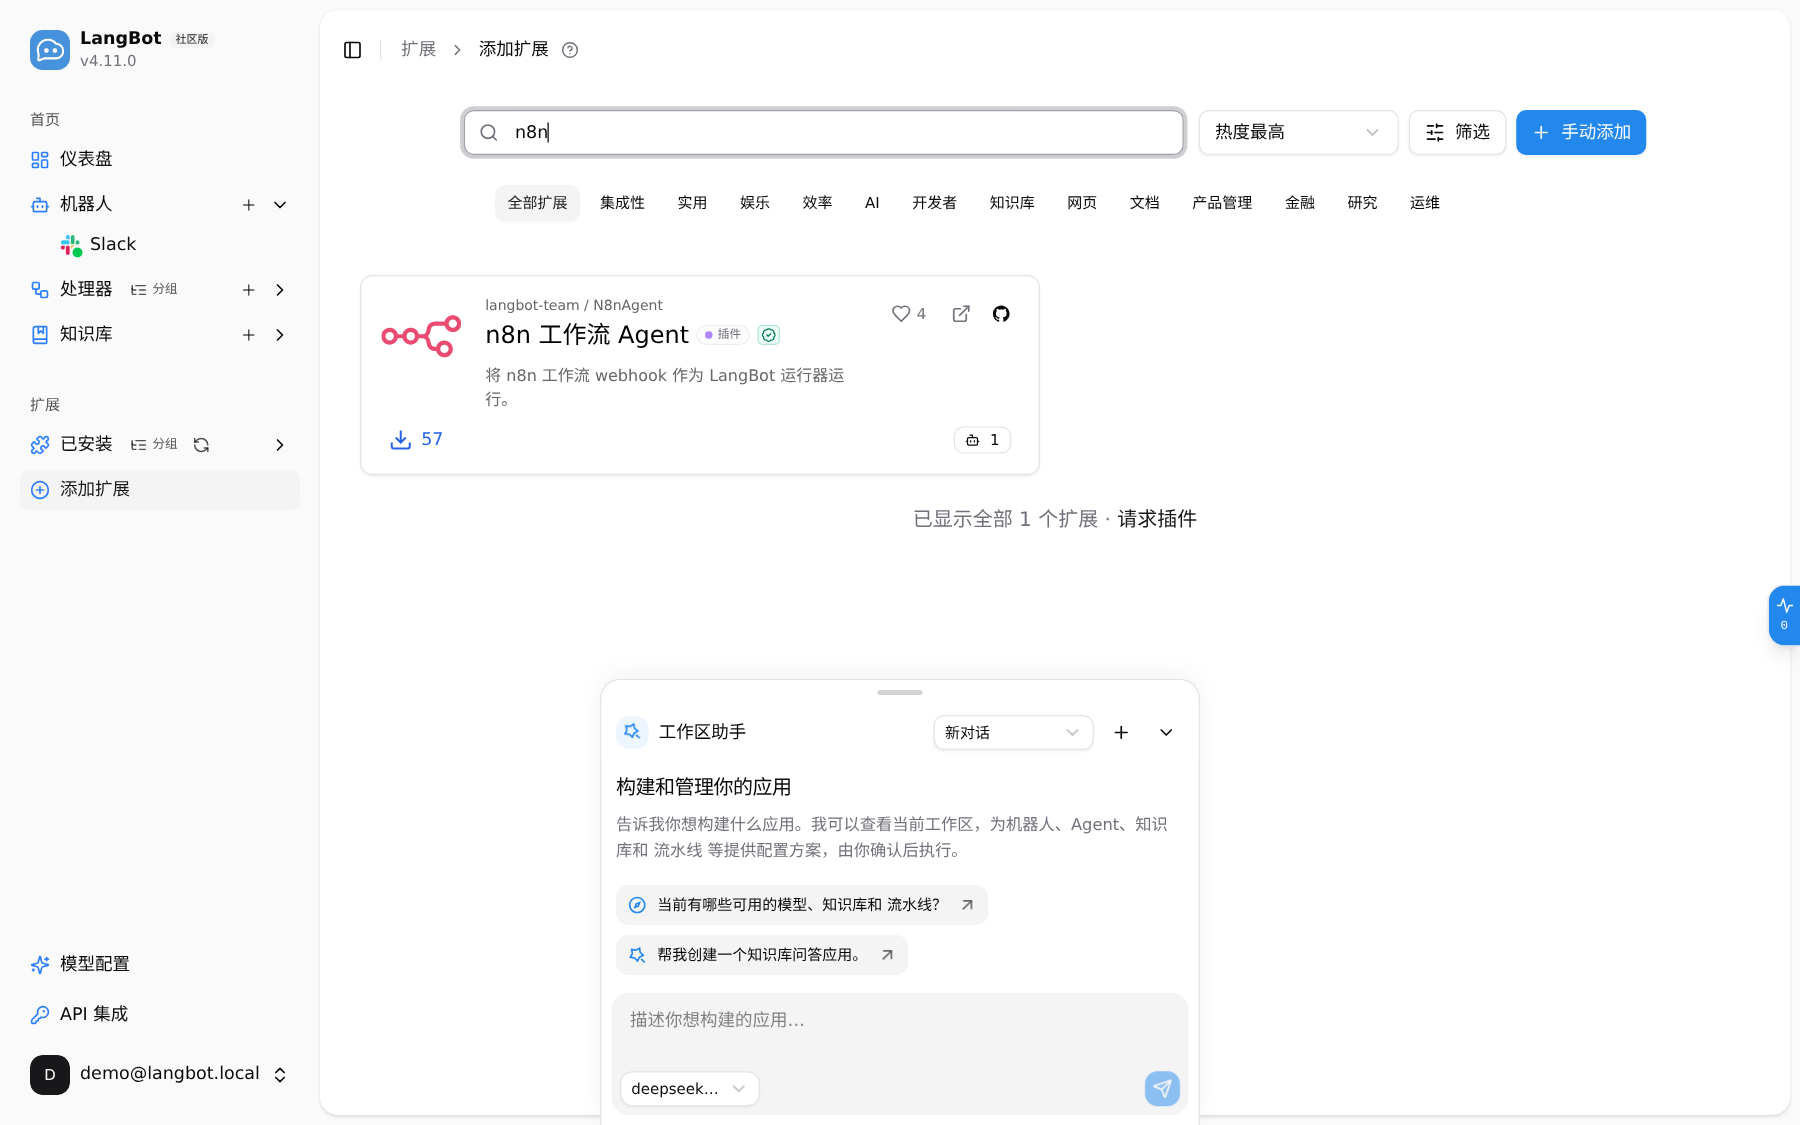Select the 集成性 category tab
1800x1125 pixels.
[622, 203]
